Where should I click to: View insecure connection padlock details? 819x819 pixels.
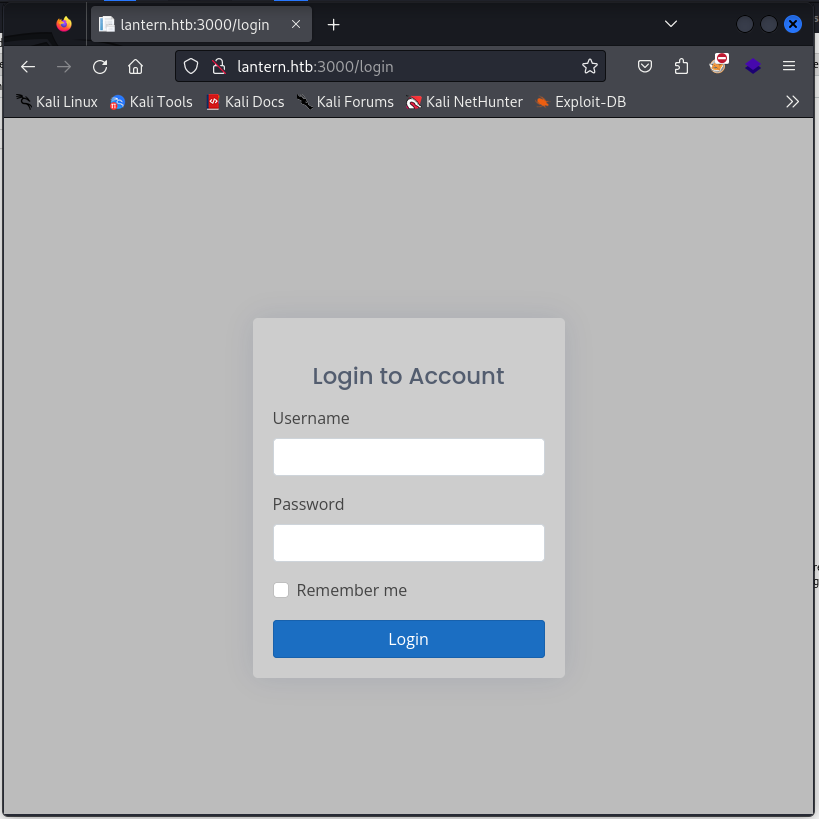219,66
